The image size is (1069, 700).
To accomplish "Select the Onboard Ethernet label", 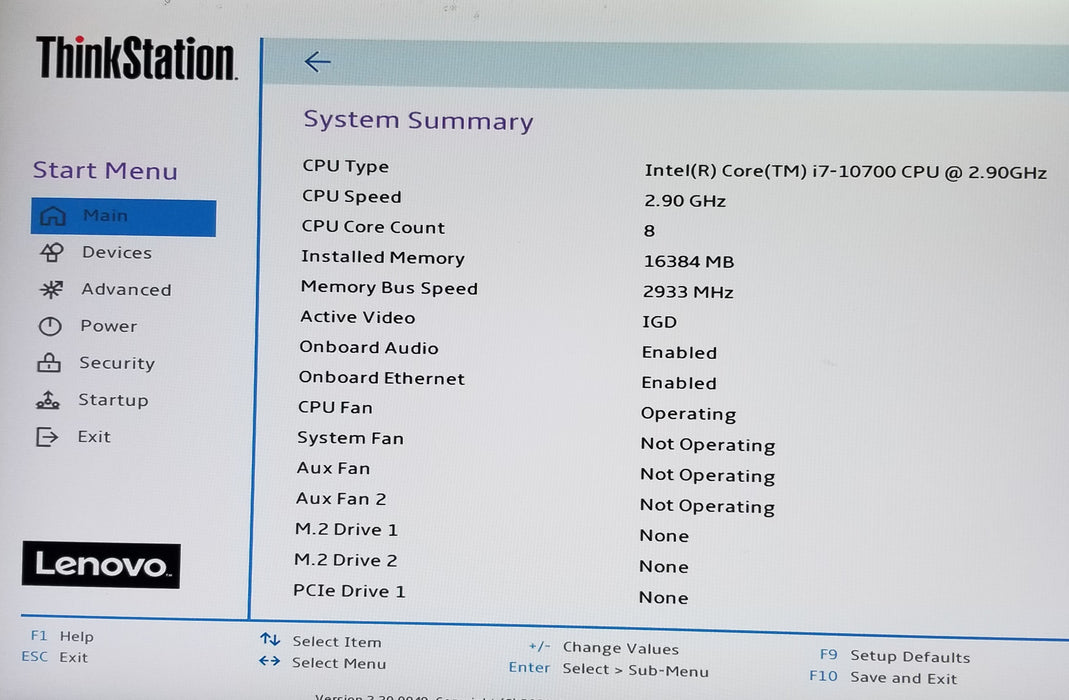I will coord(381,378).
